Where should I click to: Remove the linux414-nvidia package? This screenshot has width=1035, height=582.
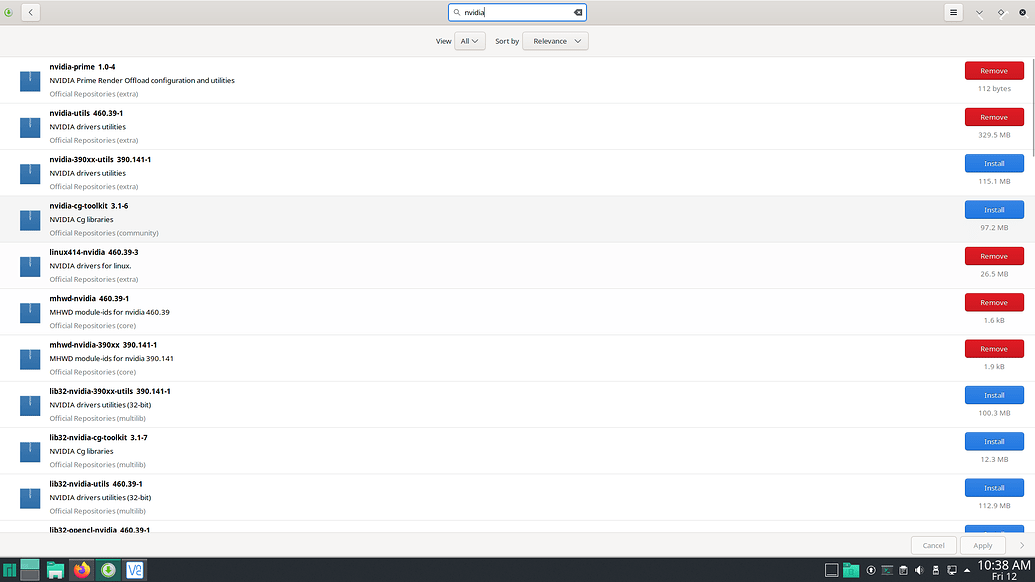coord(994,256)
